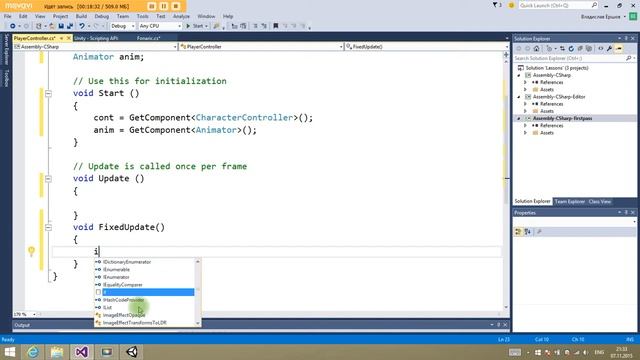Click the highlighted Preview Selected Items icon

[619, 49]
